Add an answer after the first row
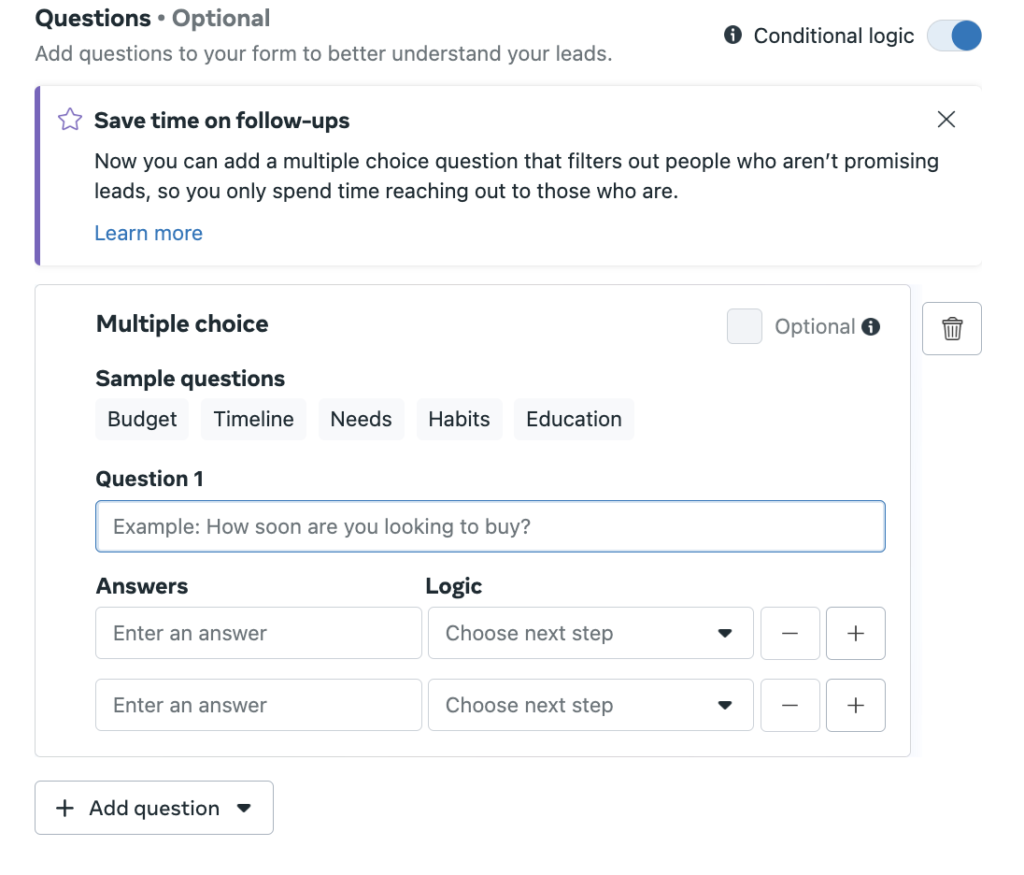The image size is (1024, 875). (855, 633)
